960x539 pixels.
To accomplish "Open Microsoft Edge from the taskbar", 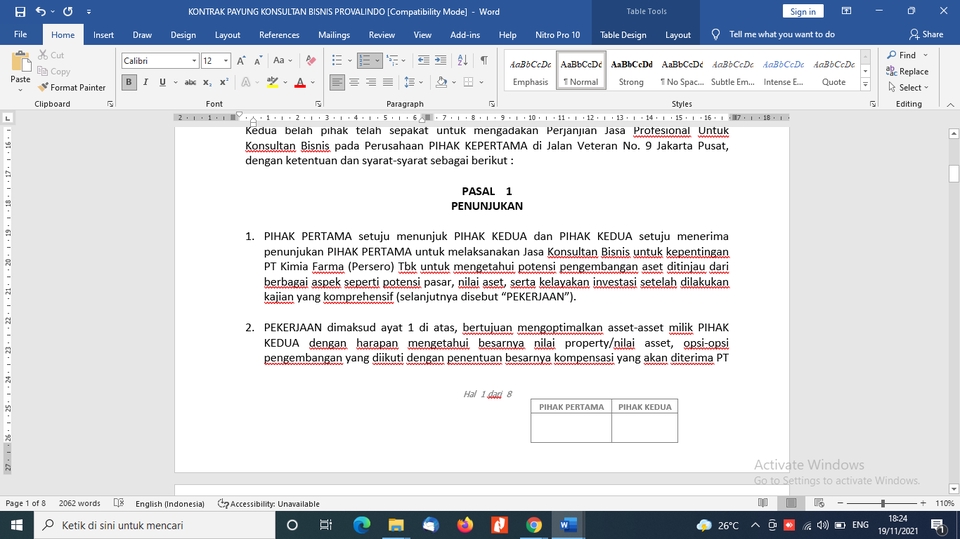I will pyautogui.click(x=362, y=525).
